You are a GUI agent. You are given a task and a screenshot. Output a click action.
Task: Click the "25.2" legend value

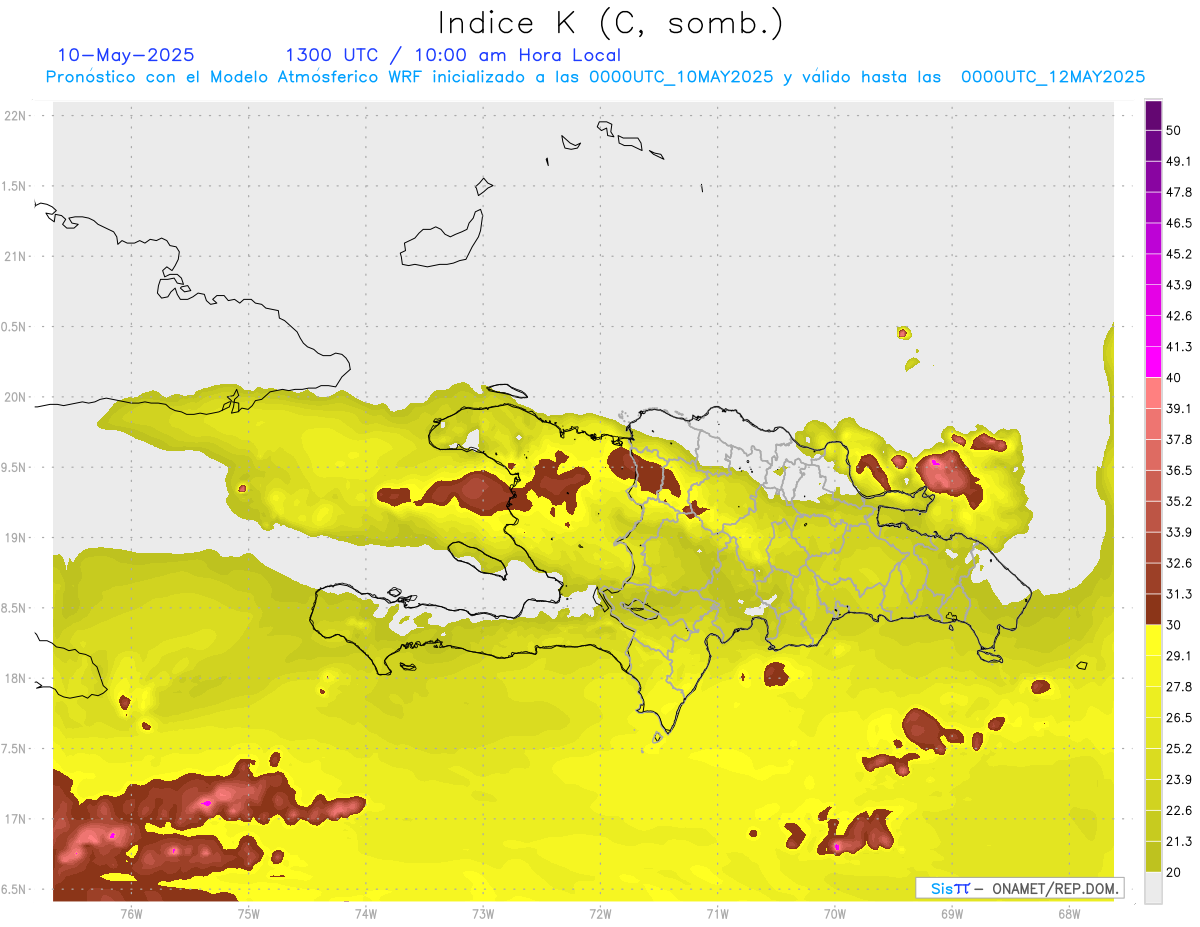1179,749
